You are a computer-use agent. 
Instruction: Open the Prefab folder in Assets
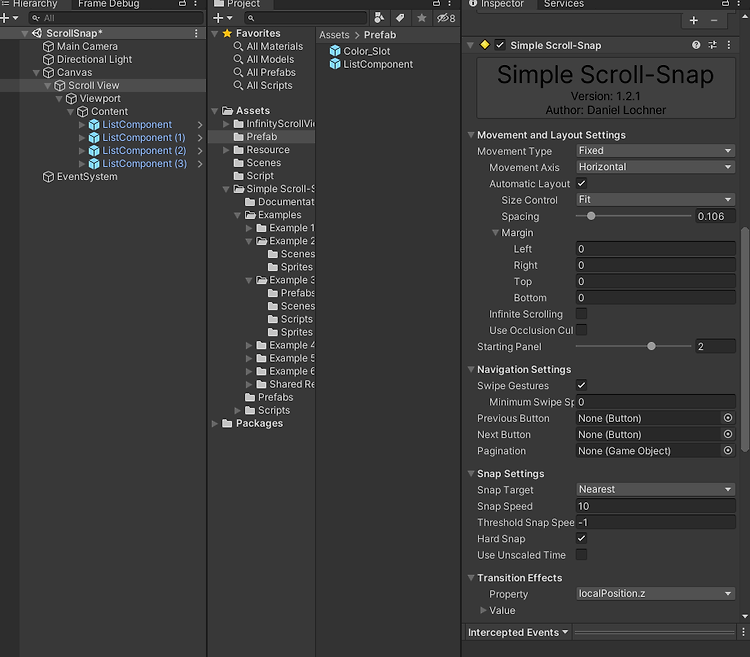(x=261, y=137)
